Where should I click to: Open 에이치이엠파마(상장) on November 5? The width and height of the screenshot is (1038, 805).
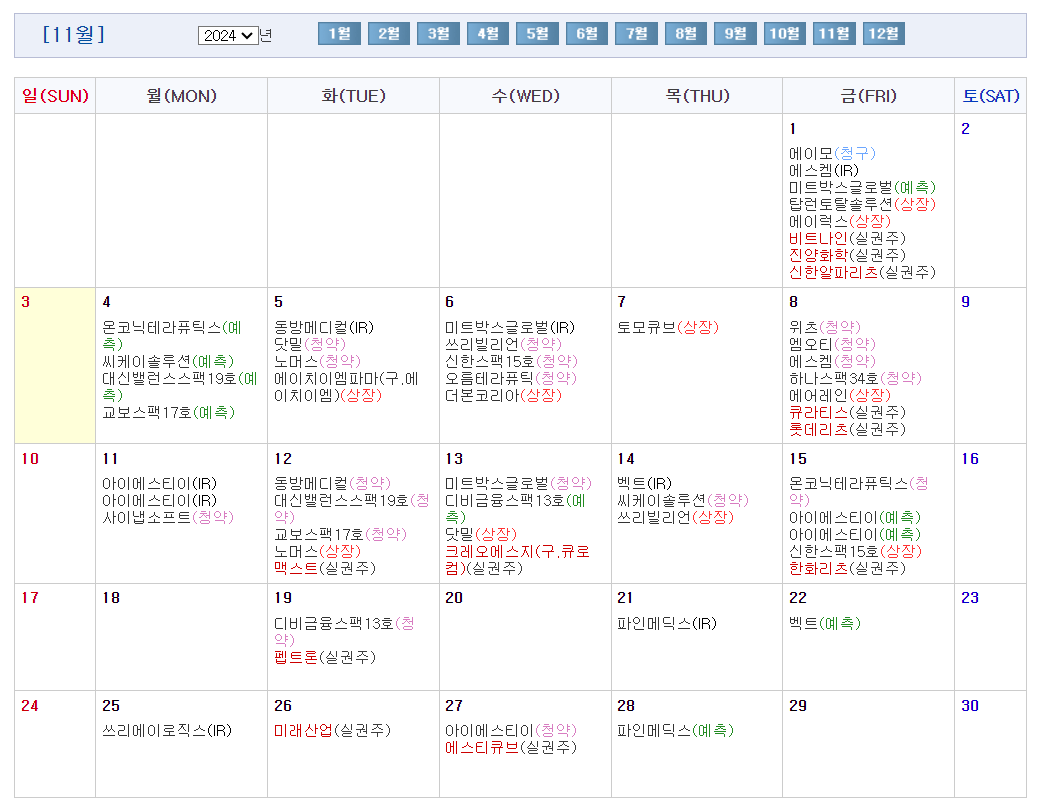click(x=346, y=387)
